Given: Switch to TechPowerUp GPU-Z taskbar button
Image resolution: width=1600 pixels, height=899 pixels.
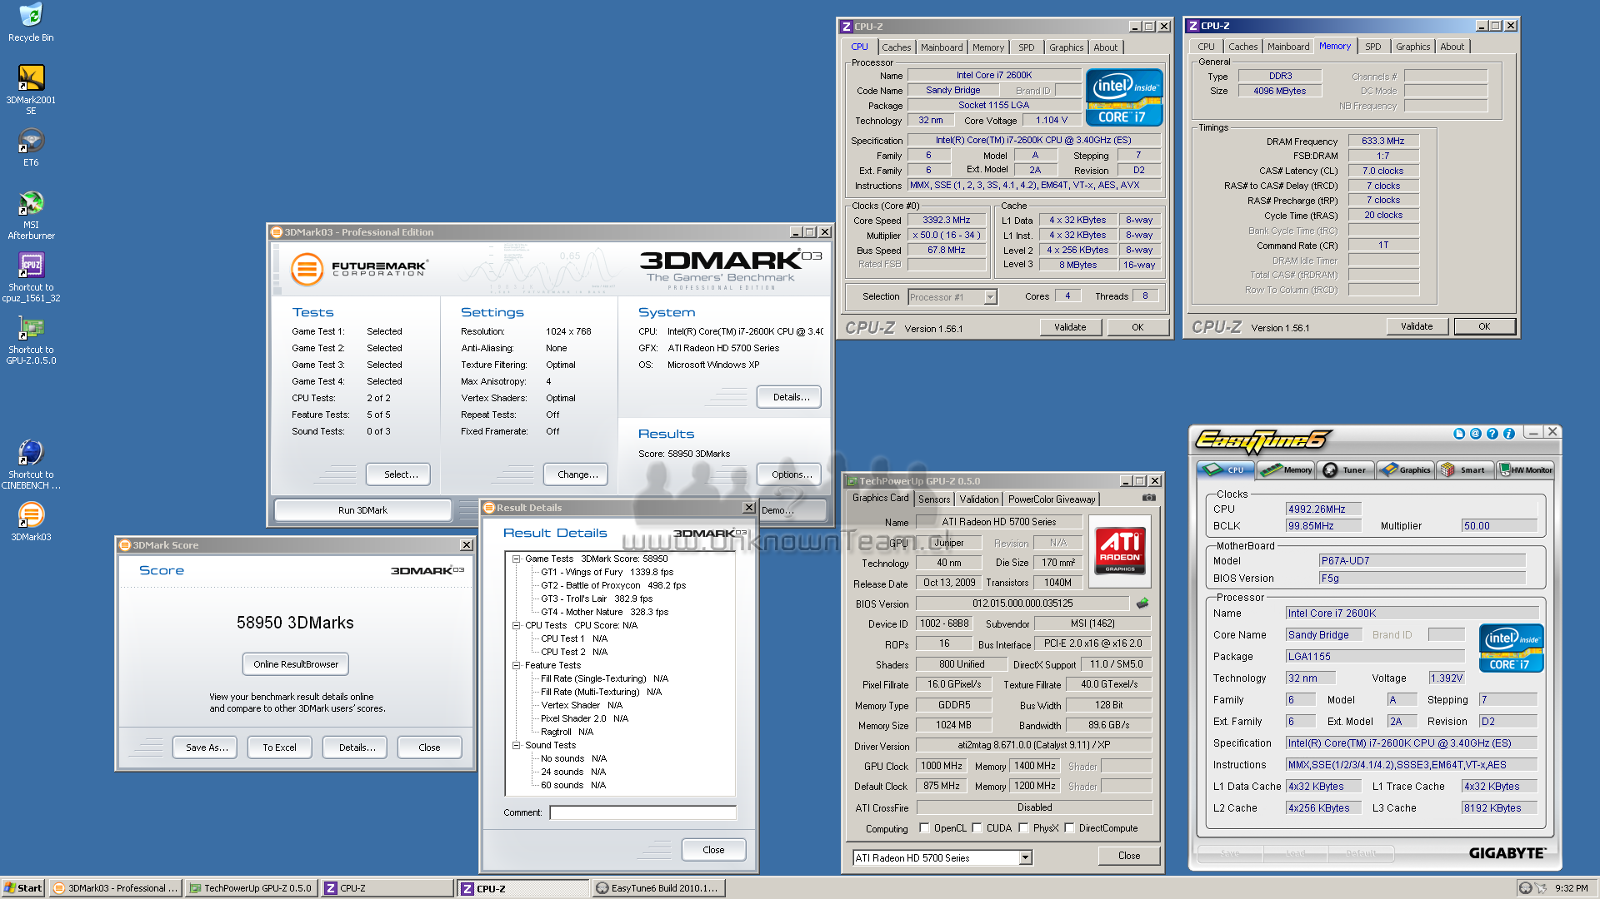Looking at the screenshot, I should (251, 888).
